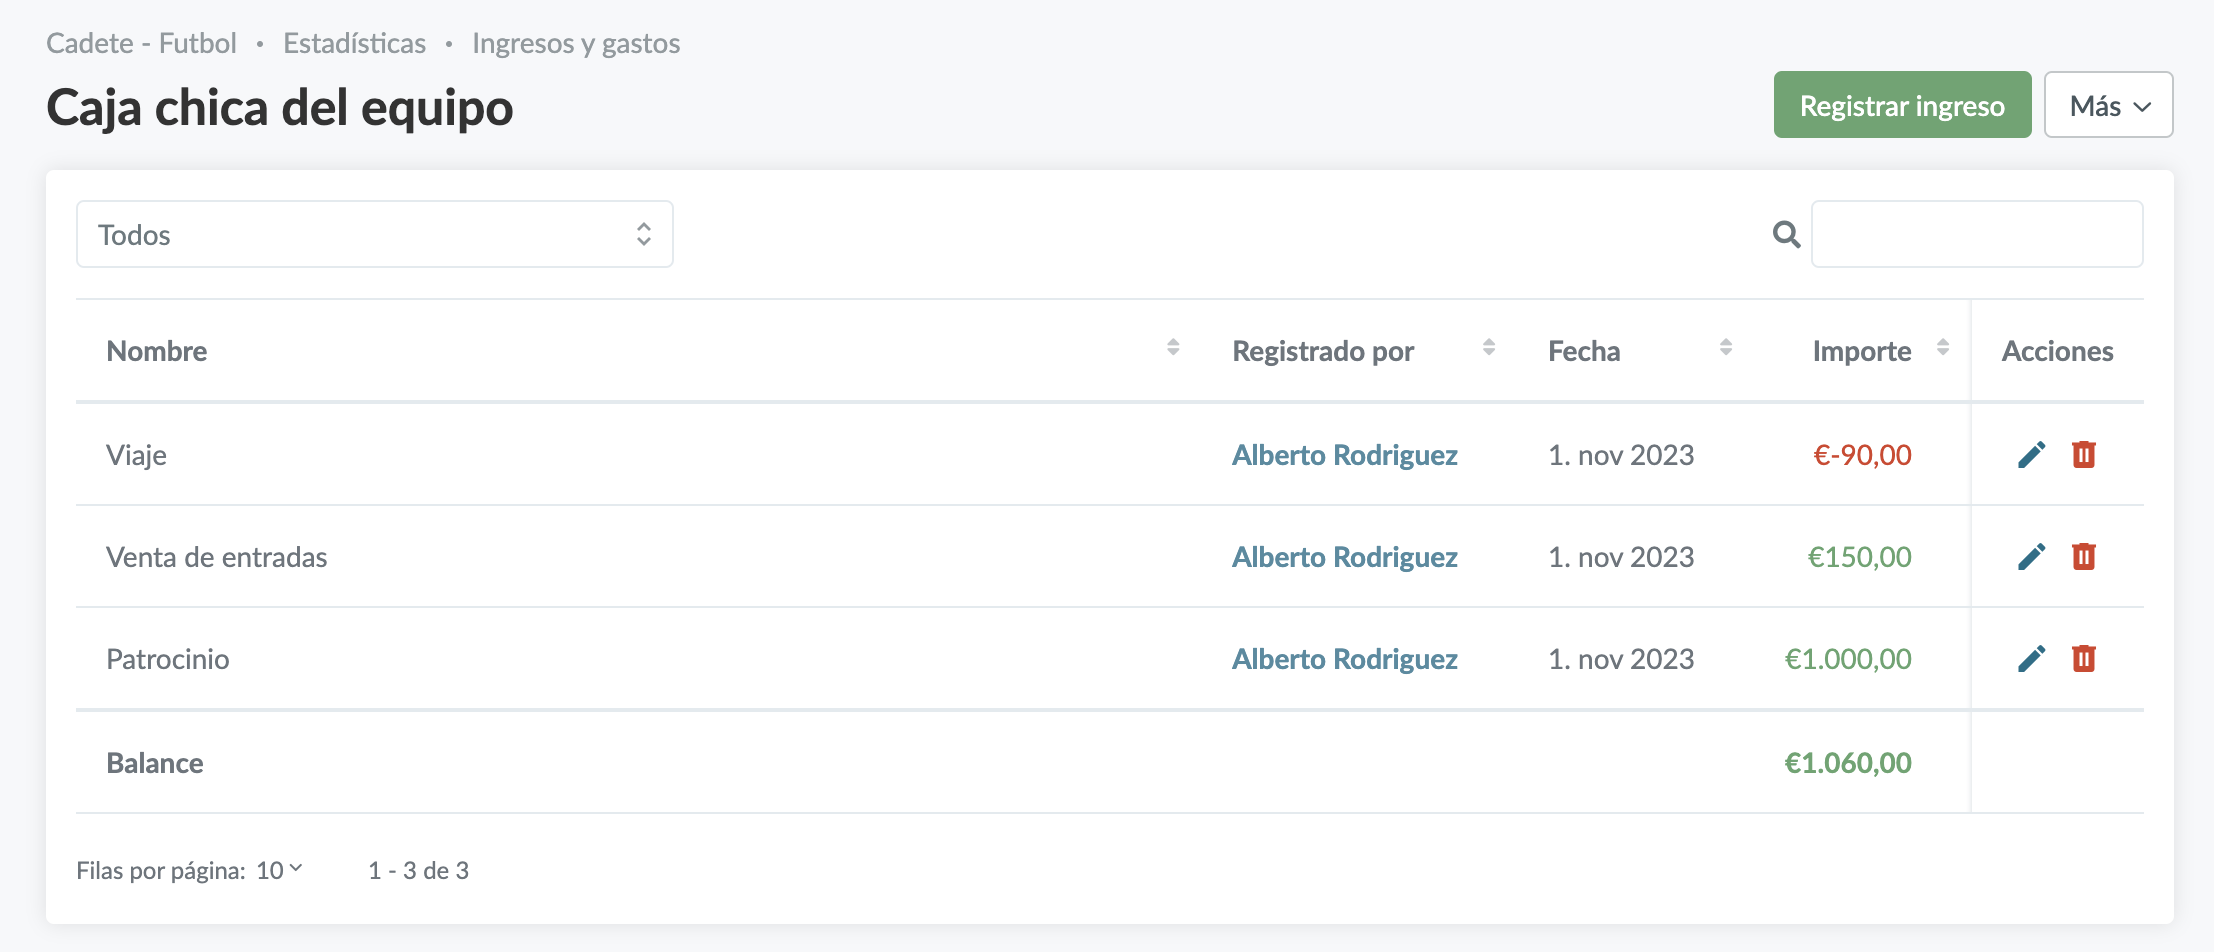Focus the search input field
Screen dimensions: 2214x952
pyautogui.click(x=1976, y=235)
